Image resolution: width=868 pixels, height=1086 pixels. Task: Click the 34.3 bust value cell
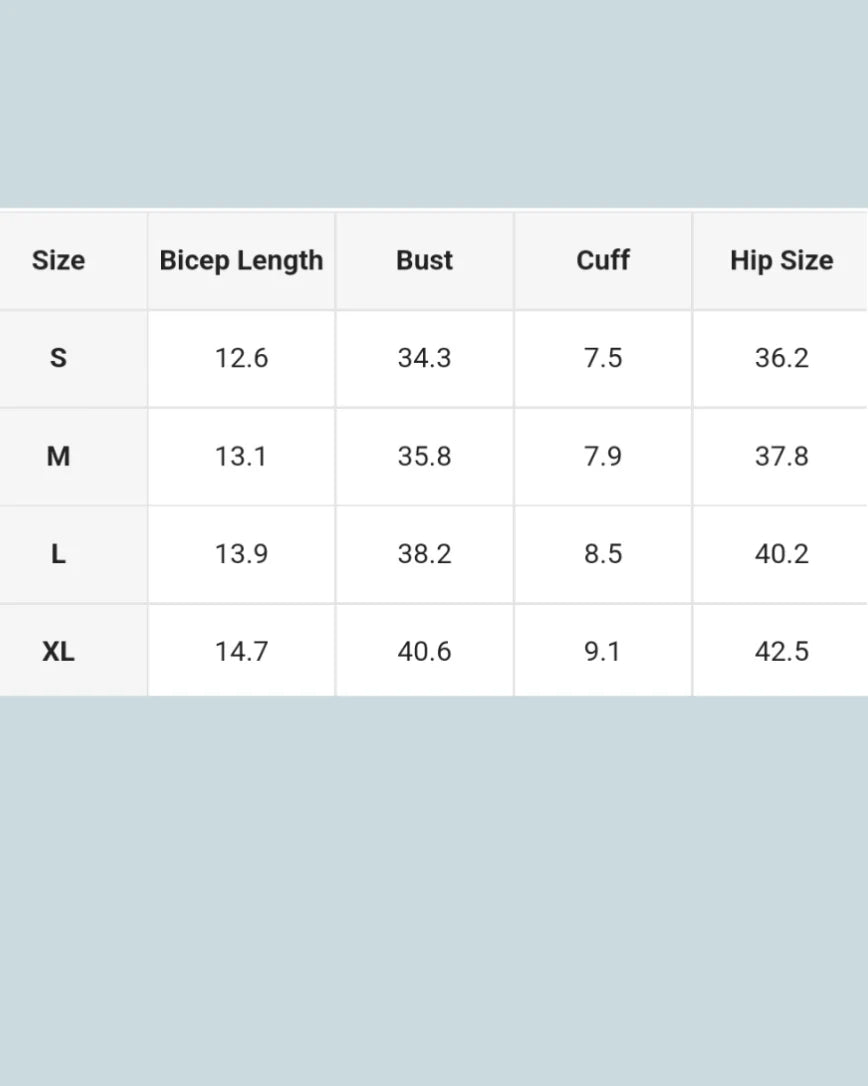coord(424,358)
